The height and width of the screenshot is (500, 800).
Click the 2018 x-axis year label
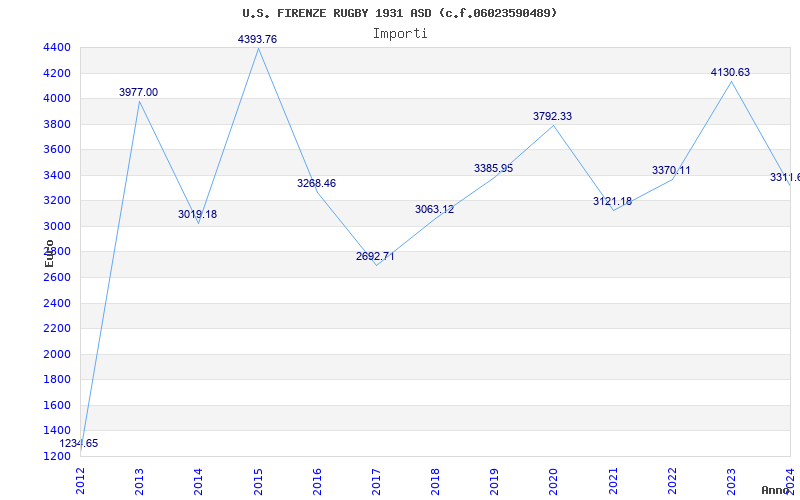(435, 481)
